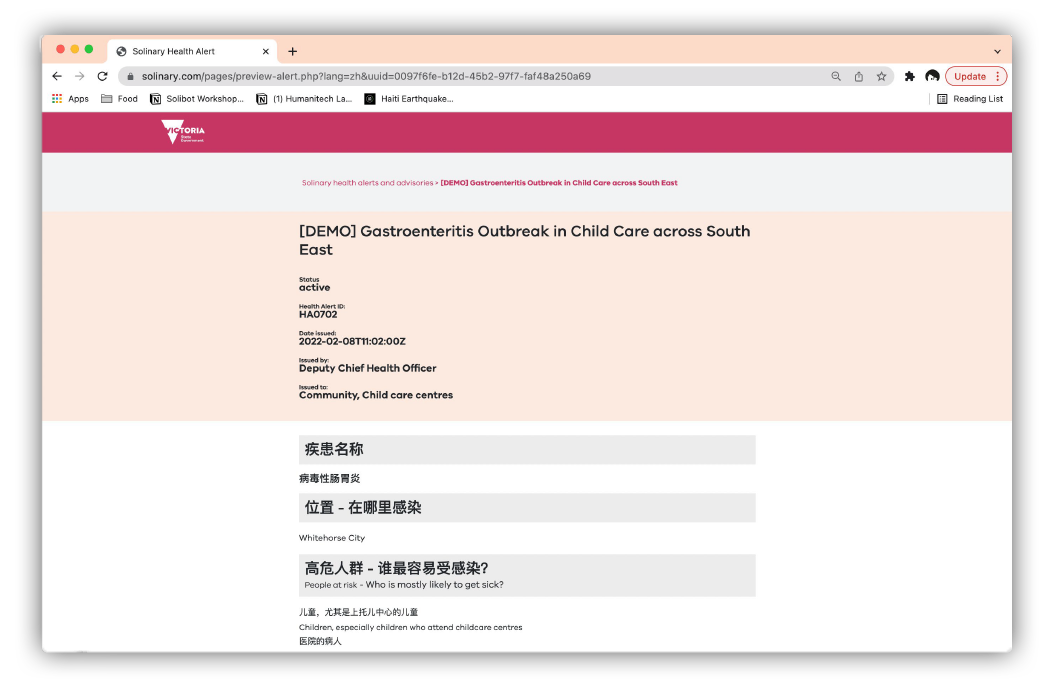This screenshot has height=694, width=1063.
Task: Open the Apps launcher grid
Action: coord(57,98)
